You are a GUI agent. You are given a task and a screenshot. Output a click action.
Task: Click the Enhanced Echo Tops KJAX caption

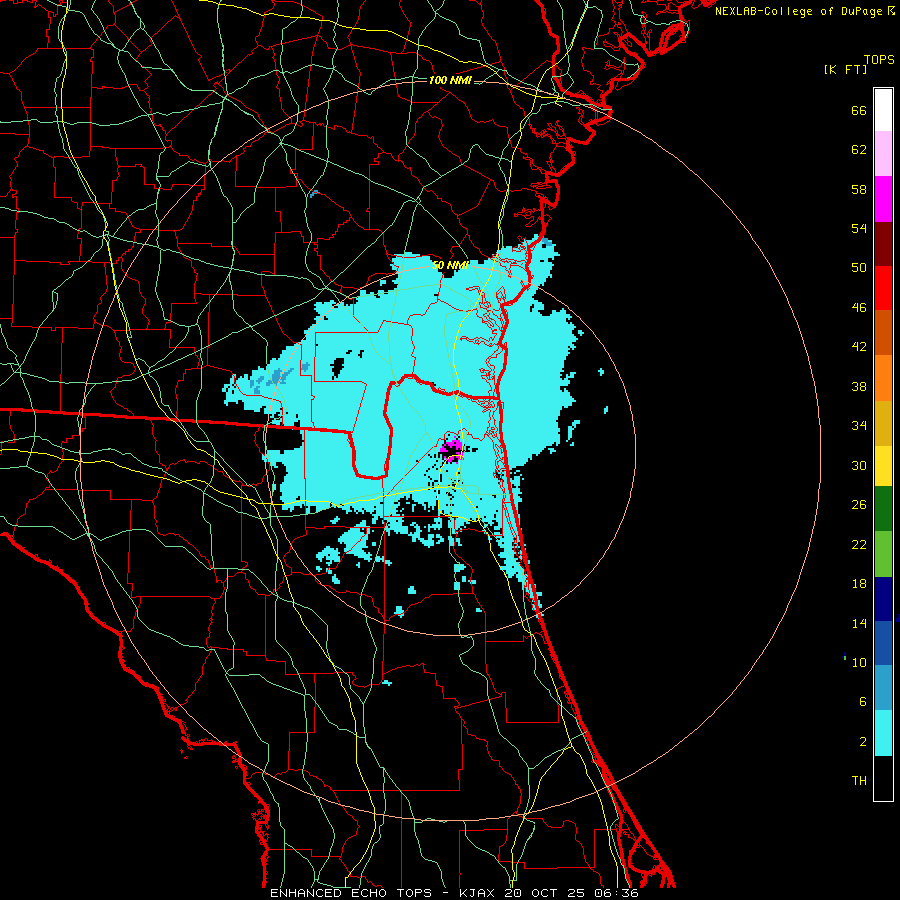pos(454,893)
